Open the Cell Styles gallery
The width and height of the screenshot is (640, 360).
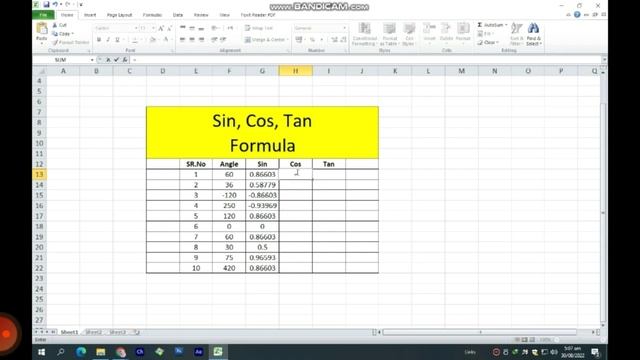click(x=409, y=34)
